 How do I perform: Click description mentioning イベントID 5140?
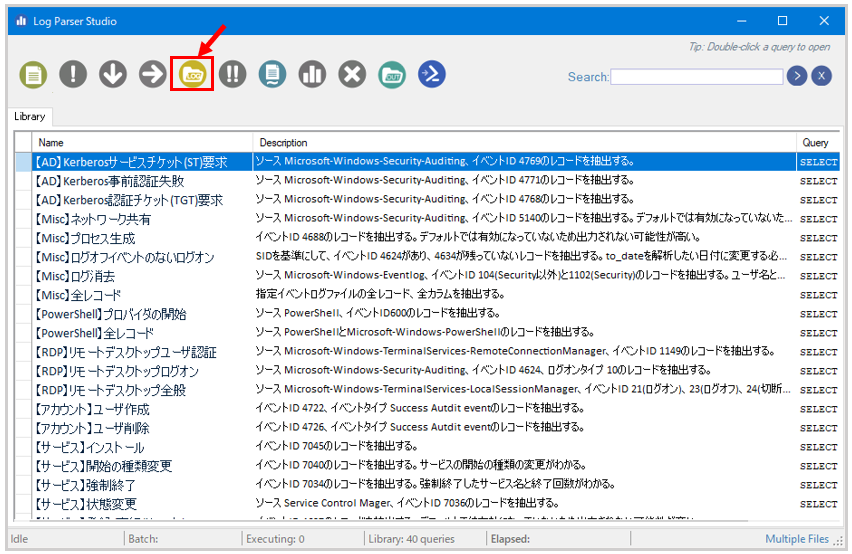(x=523, y=218)
